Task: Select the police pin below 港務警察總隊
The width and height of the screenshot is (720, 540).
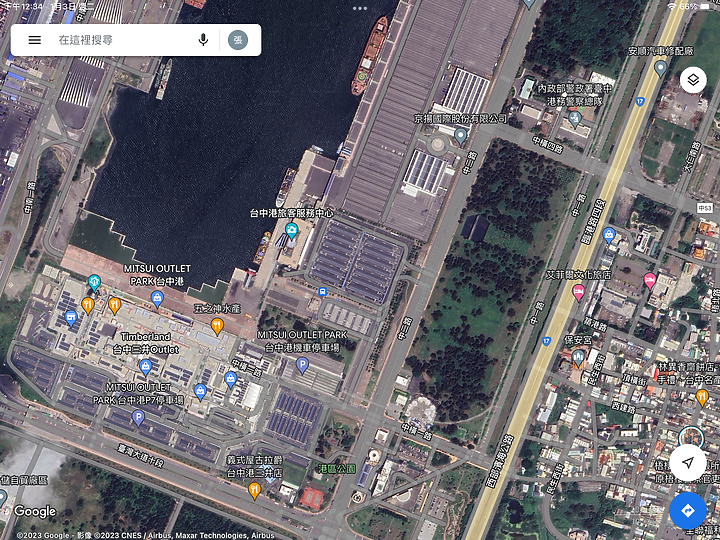Action: (x=575, y=119)
